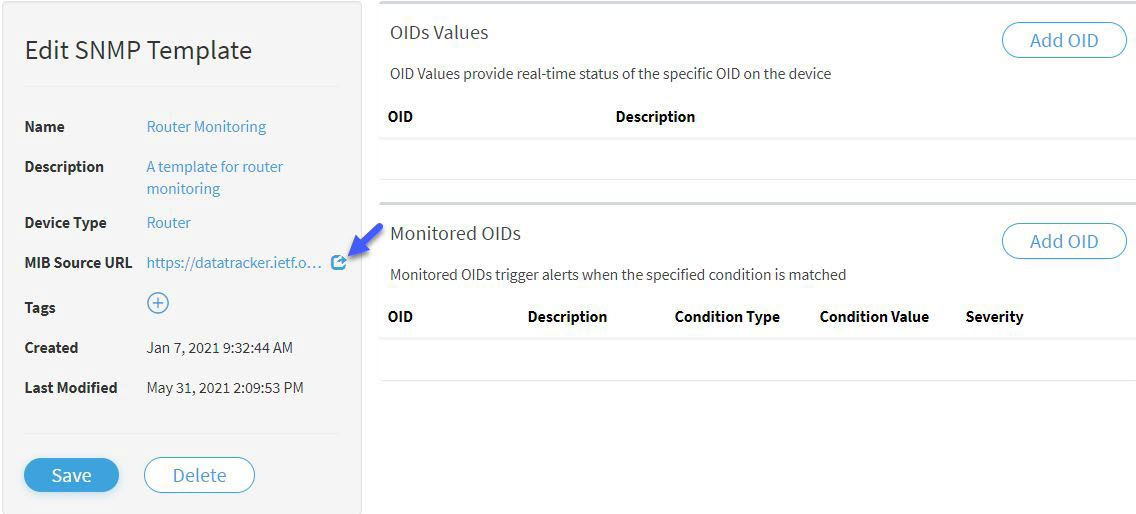Edit the Router Monitoring name field
1136x514 pixels.
tap(206, 127)
